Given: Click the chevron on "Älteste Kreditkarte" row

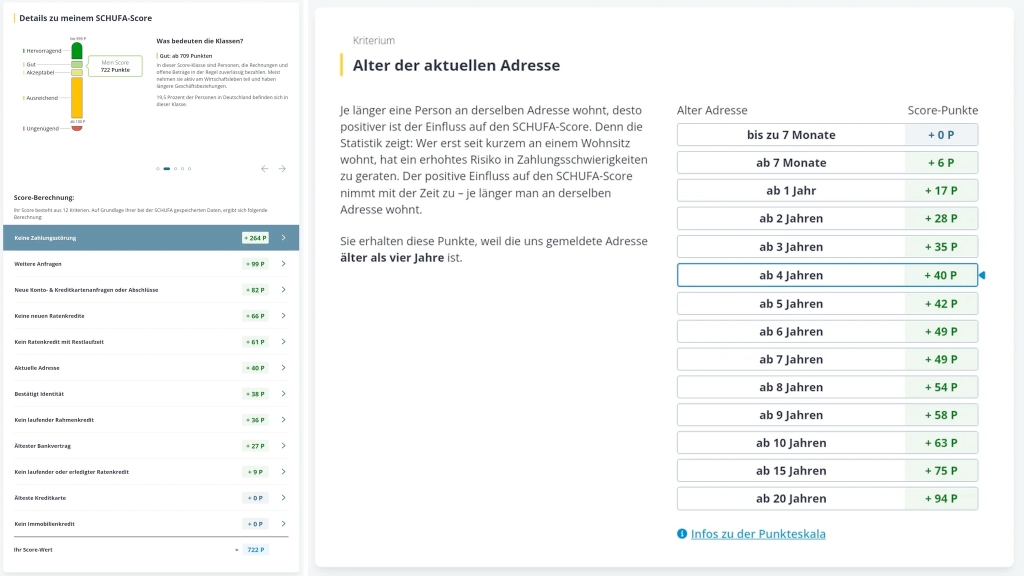Looking at the screenshot, I should coord(283,497).
